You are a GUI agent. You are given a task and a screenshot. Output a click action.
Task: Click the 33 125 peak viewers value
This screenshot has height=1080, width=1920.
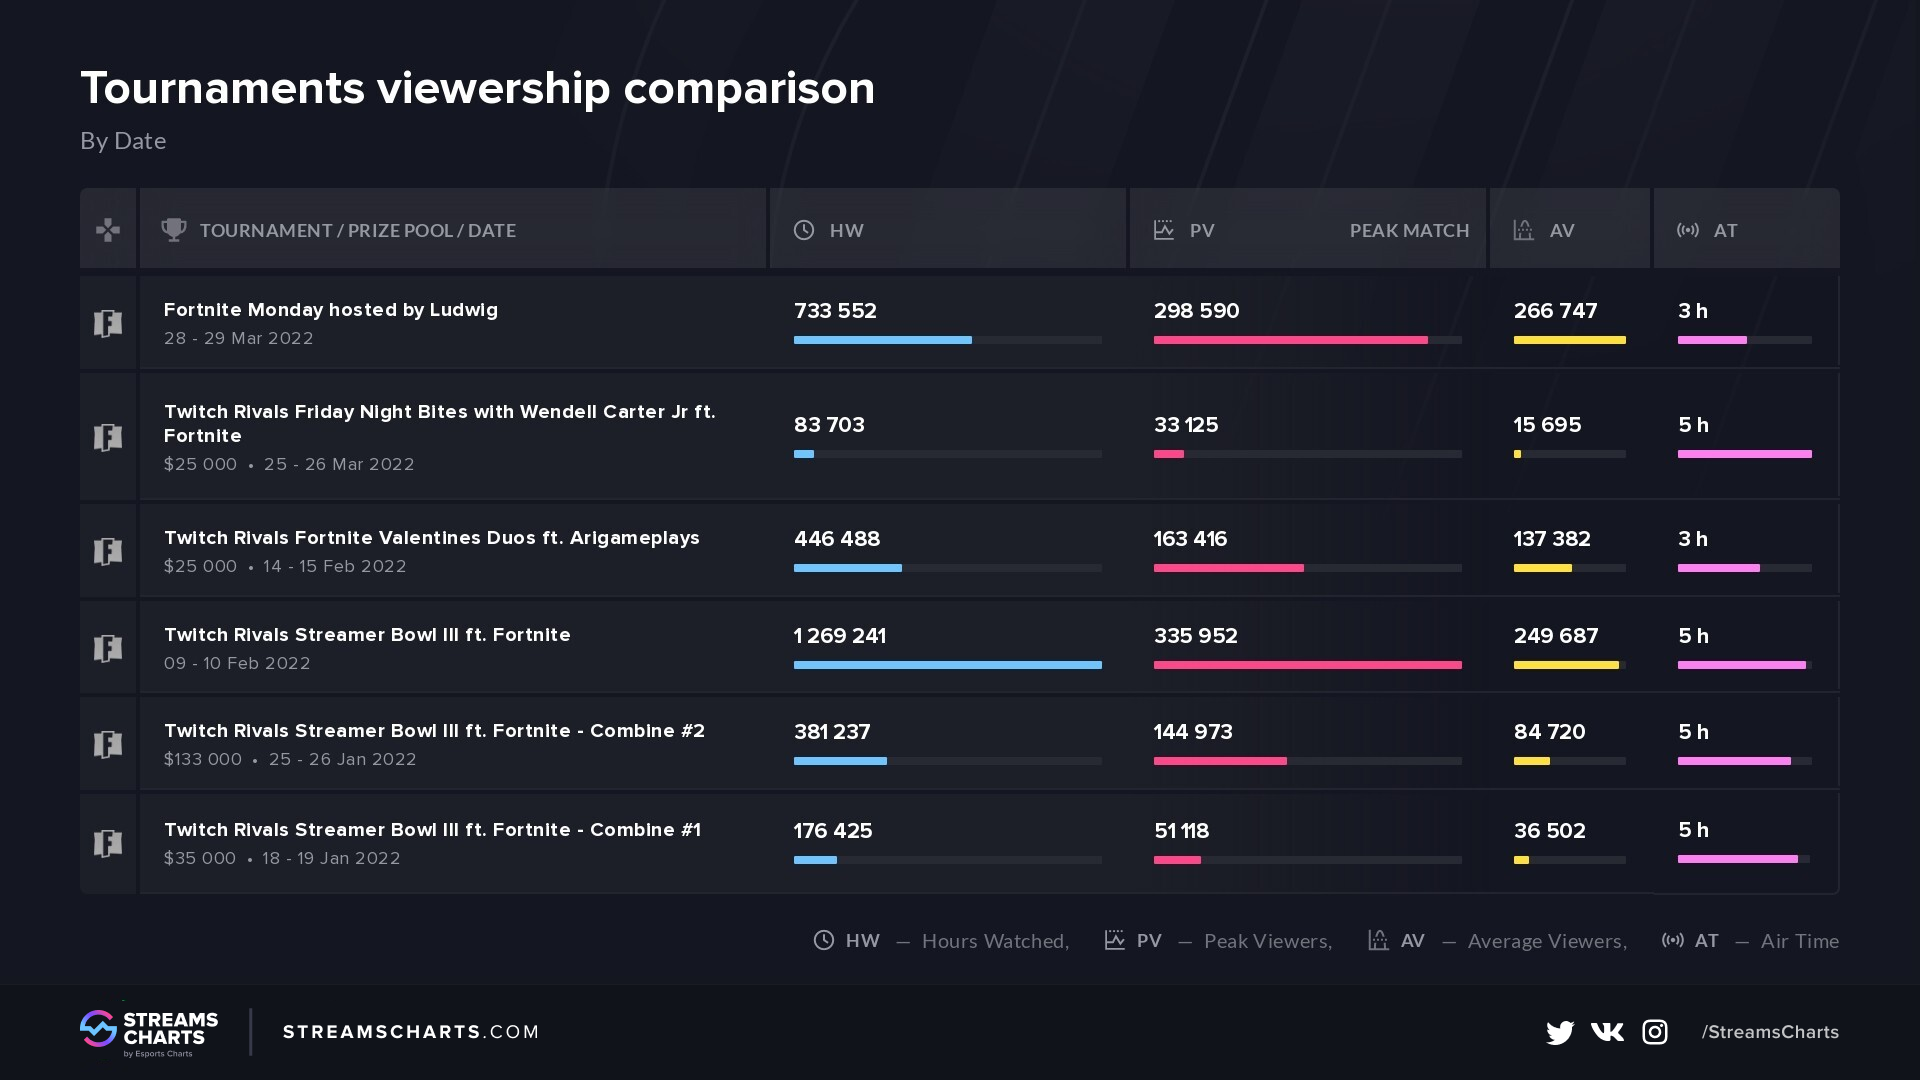tap(1186, 425)
